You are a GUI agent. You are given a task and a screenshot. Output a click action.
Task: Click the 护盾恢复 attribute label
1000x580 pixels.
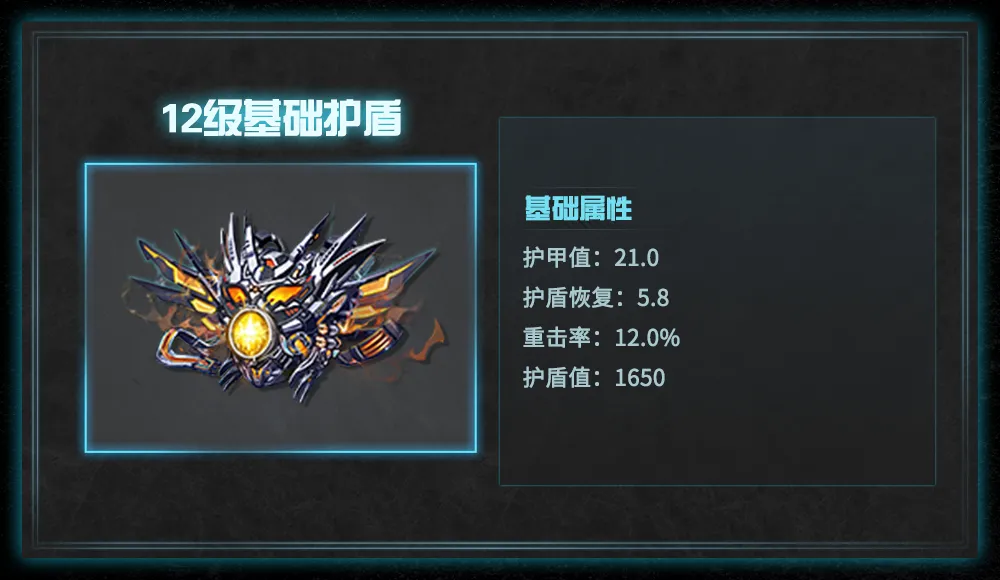click(569, 297)
